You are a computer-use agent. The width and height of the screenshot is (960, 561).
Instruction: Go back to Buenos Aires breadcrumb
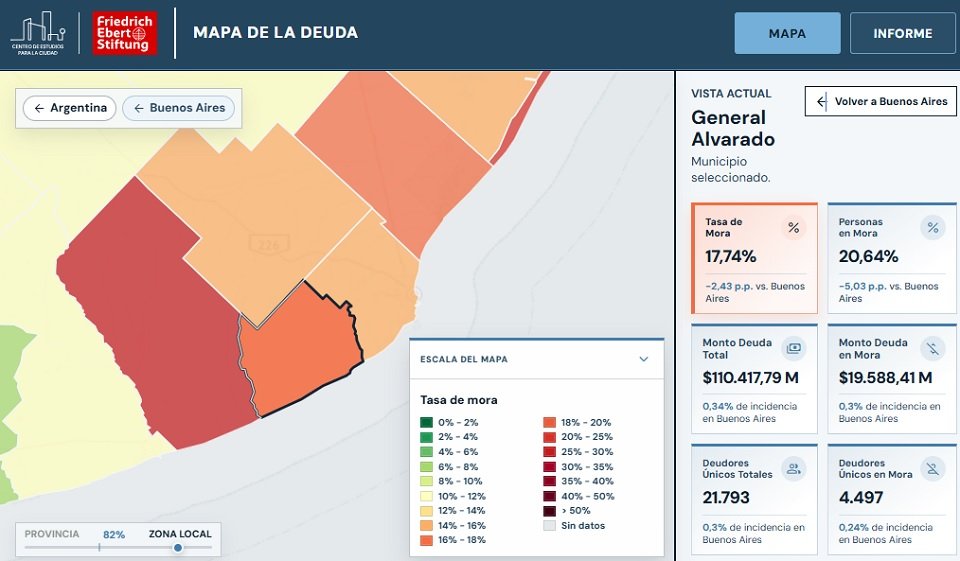click(178, 108)
